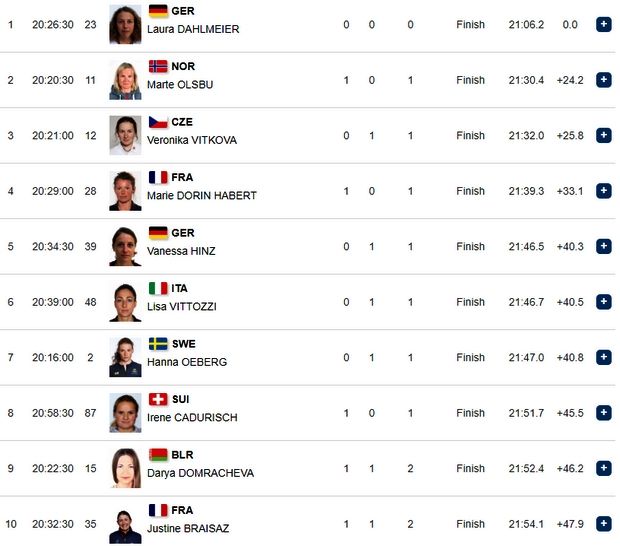Open Hanna OEBERG's profile link

point(187,362)
